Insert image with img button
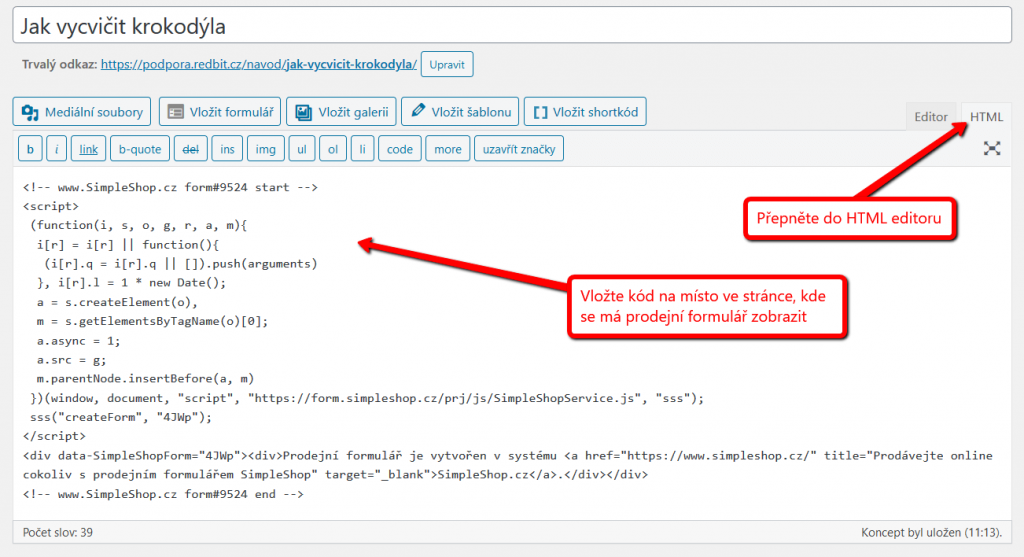Screen dimensions: 1024x557 [266, 149]
